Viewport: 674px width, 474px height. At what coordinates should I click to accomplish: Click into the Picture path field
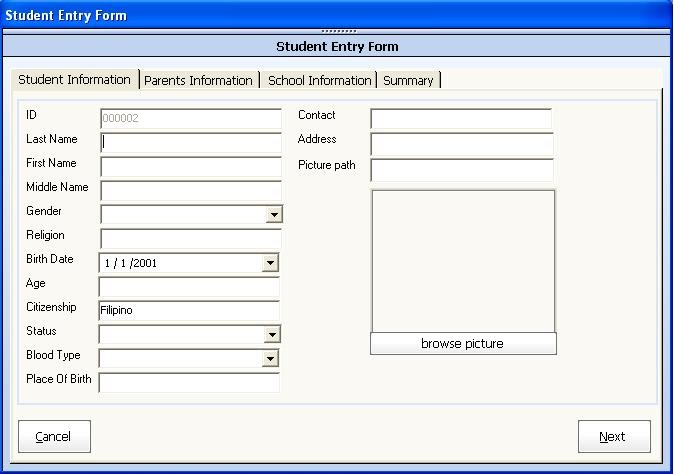click(462, 170)
